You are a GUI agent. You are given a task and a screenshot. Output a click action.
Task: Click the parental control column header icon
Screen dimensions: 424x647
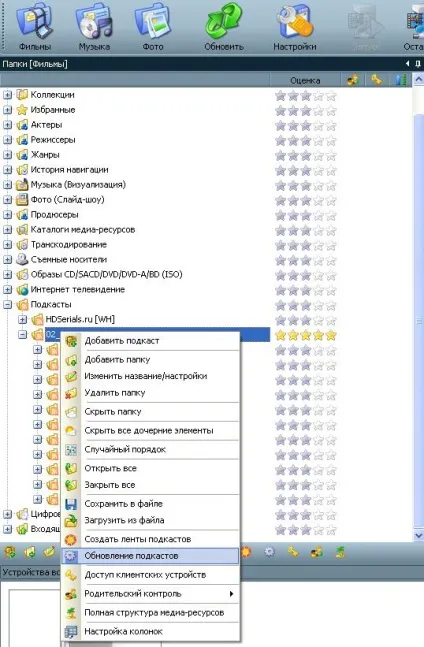pyautogui.click(x=353, y=80)
